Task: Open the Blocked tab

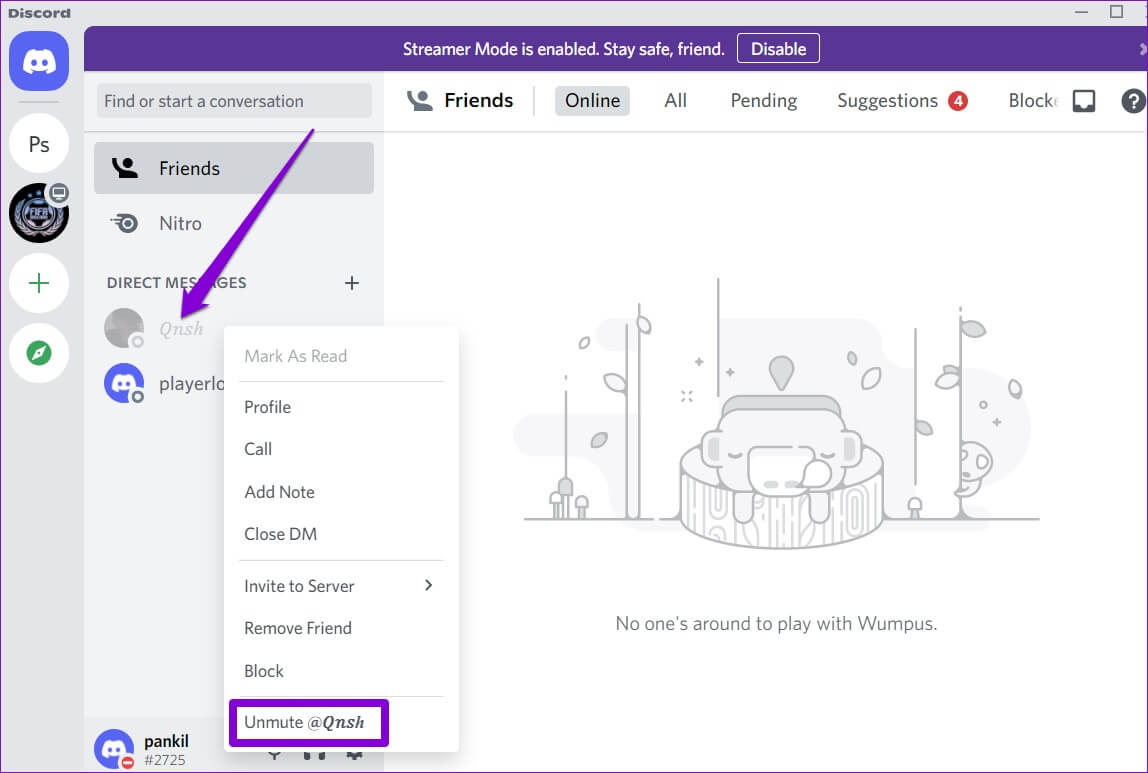Action: click(x=1032, y=100)
